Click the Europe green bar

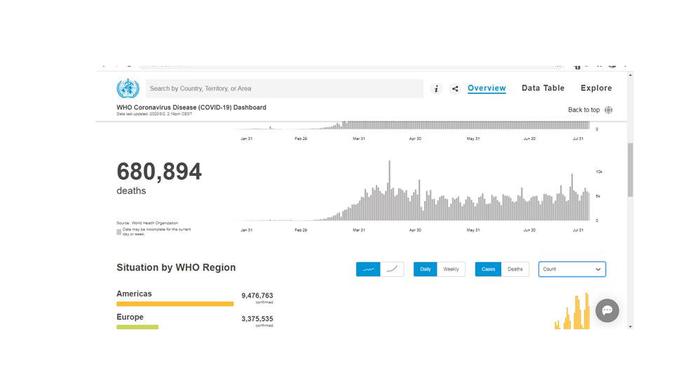137,327
